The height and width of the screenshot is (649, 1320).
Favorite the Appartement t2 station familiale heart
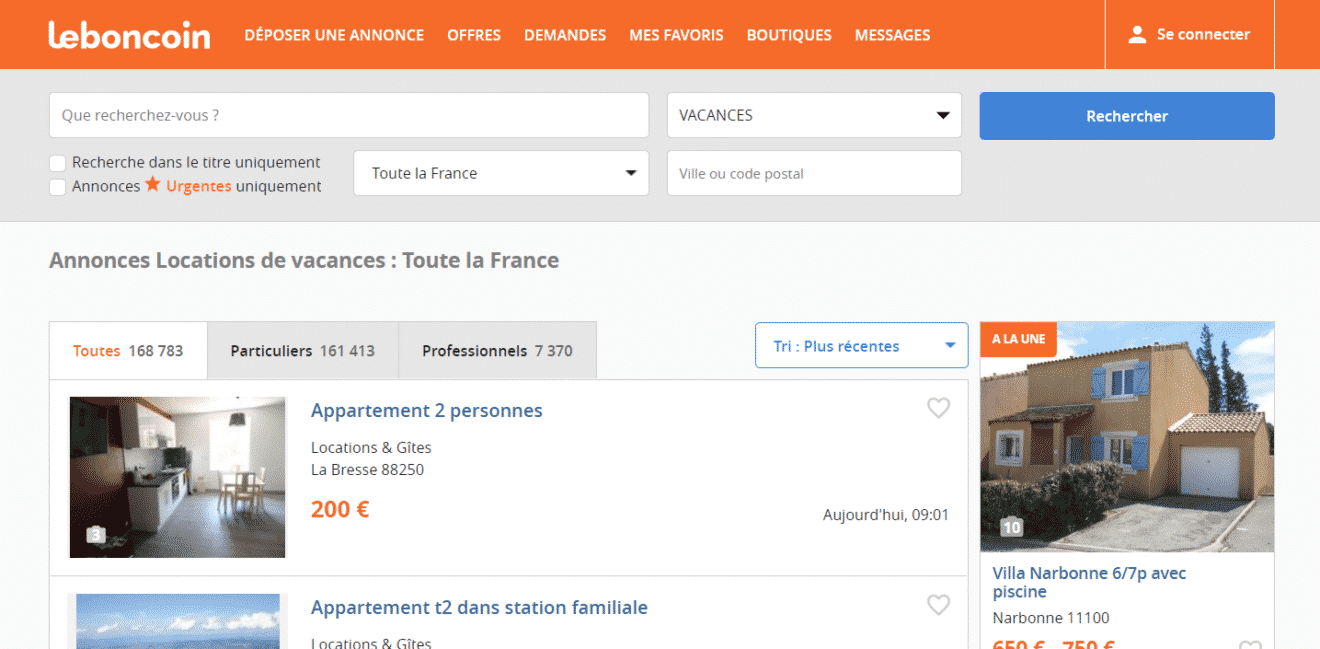pyautogui.click(x=938, y=605)
